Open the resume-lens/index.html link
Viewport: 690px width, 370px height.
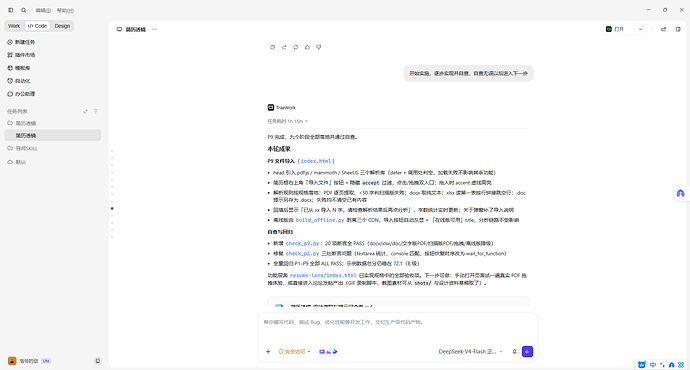point(323,275)
